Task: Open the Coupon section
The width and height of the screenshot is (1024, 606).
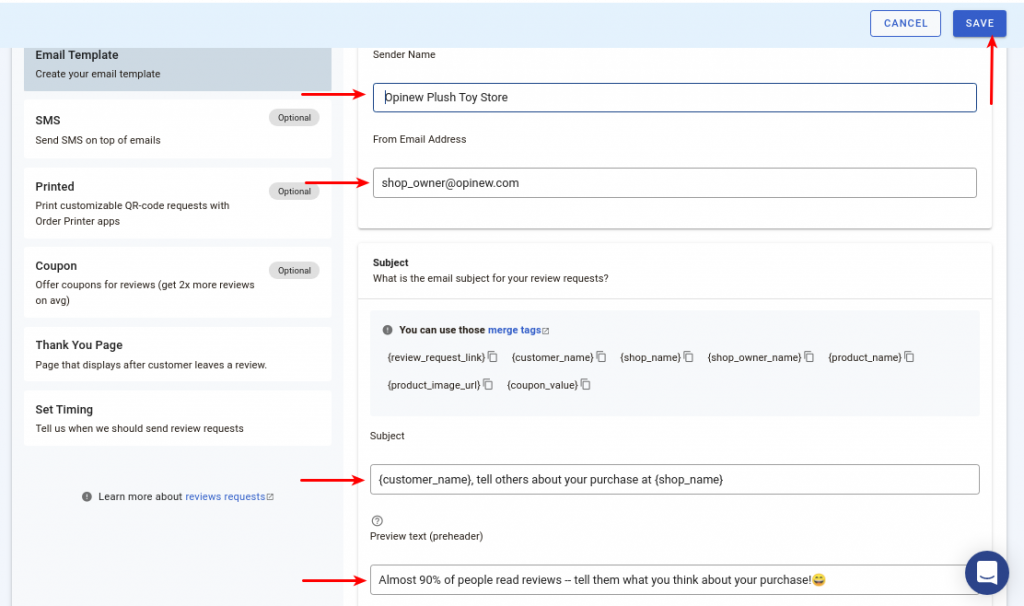Action: (178, 282)
